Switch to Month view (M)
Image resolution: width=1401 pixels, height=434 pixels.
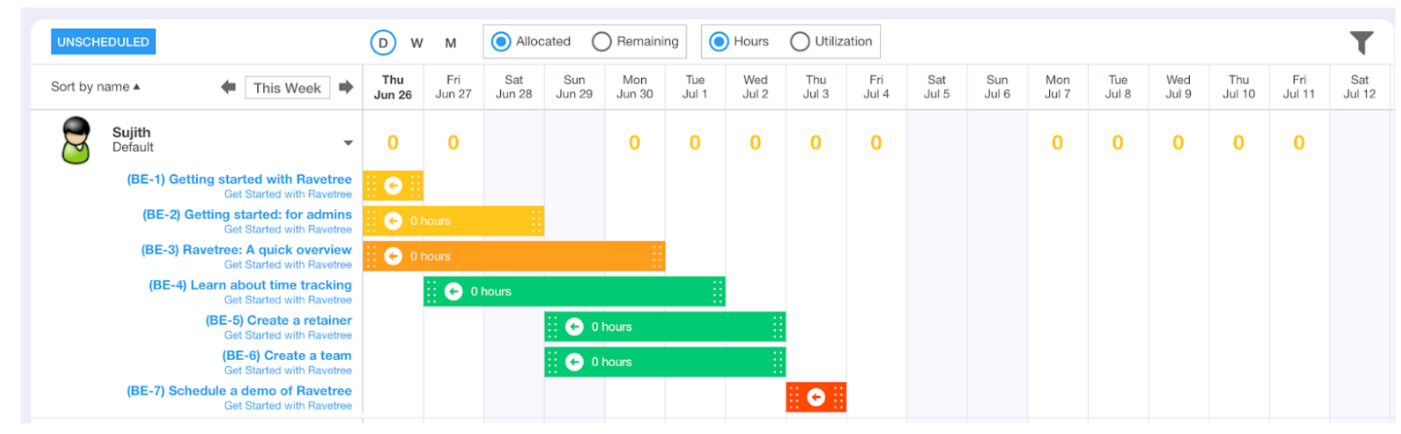point(451,43)
